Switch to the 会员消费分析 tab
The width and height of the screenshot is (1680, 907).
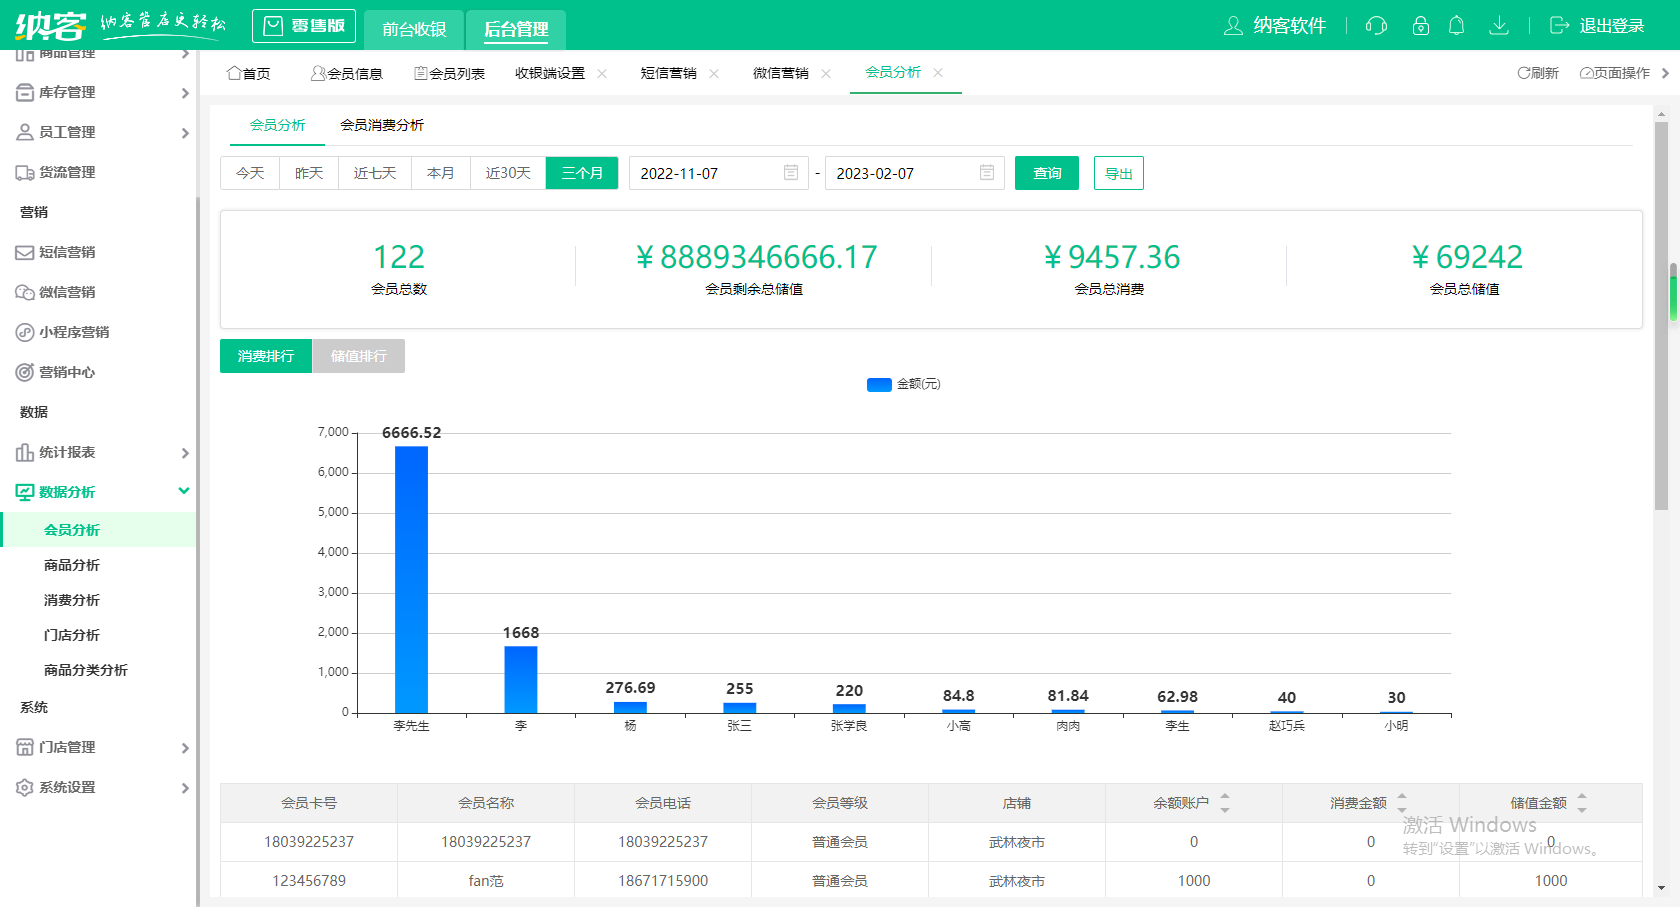coord(382,125)
